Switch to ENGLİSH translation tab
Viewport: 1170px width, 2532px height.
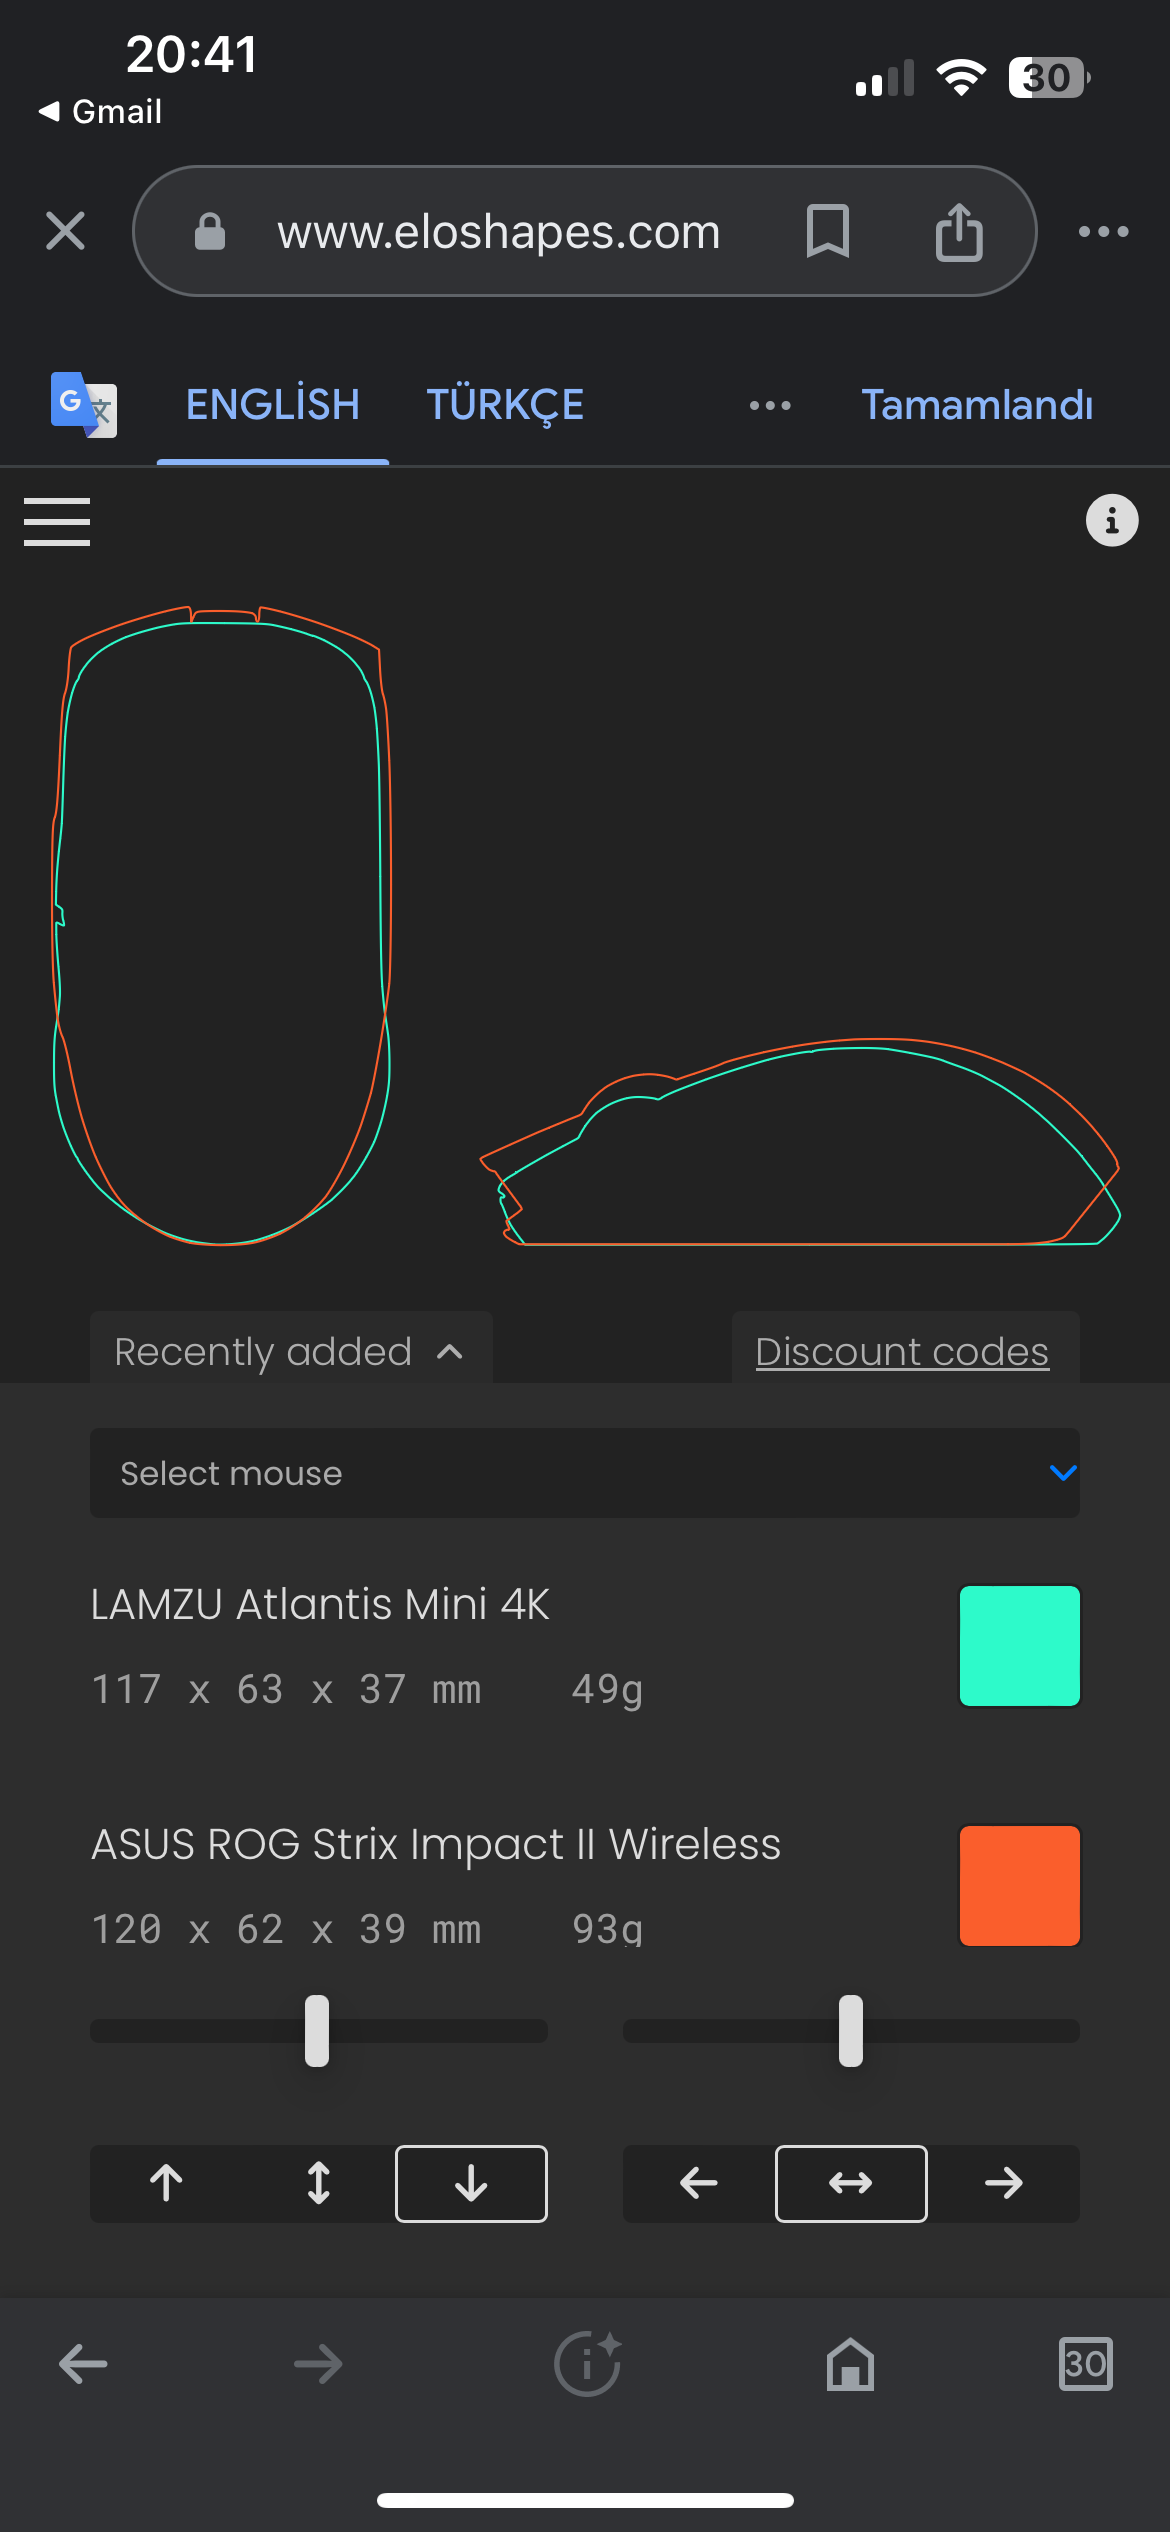click(272, 405)
